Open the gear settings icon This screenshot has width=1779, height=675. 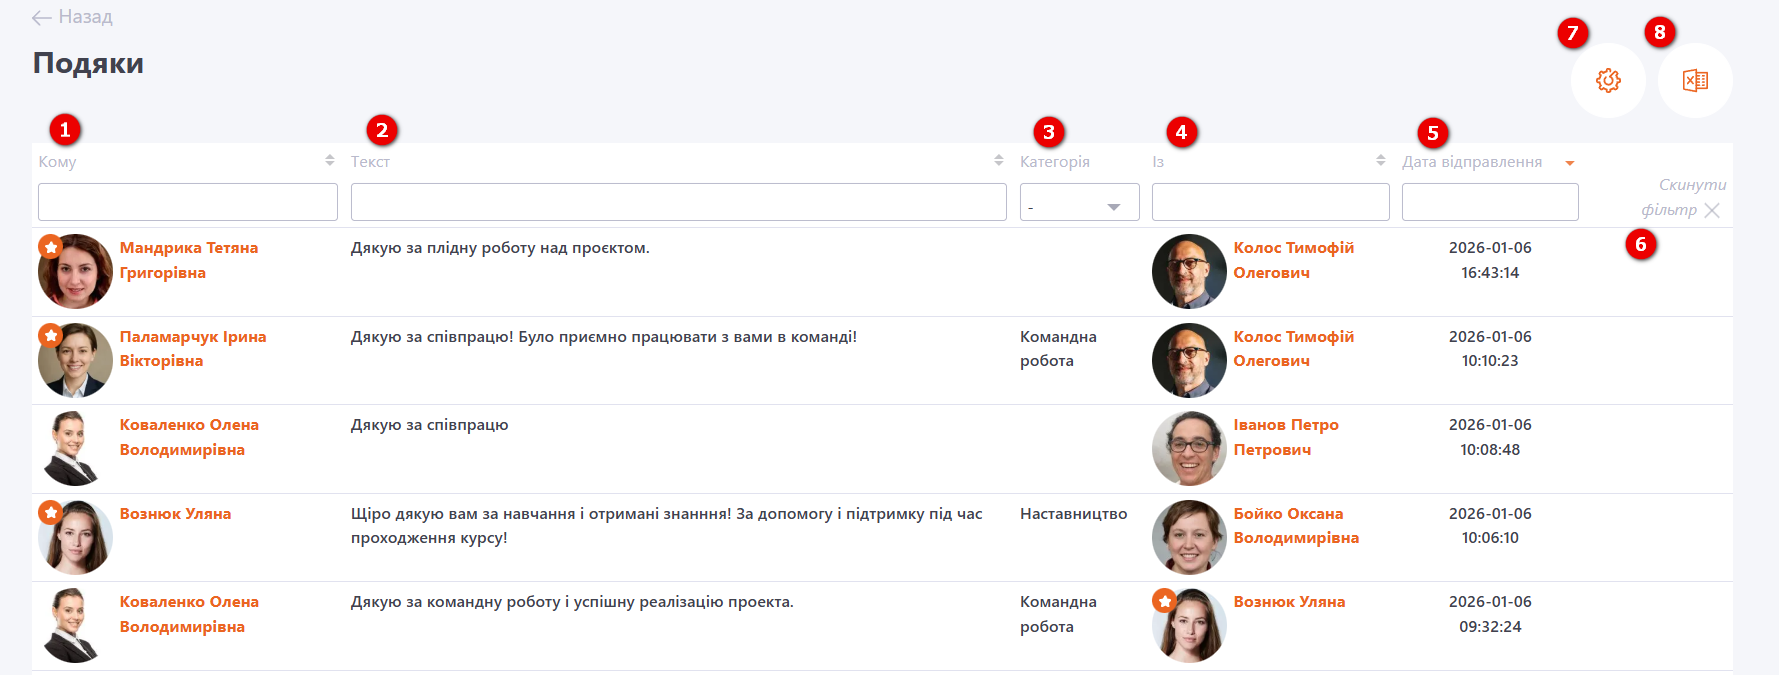pos(1608,80)
